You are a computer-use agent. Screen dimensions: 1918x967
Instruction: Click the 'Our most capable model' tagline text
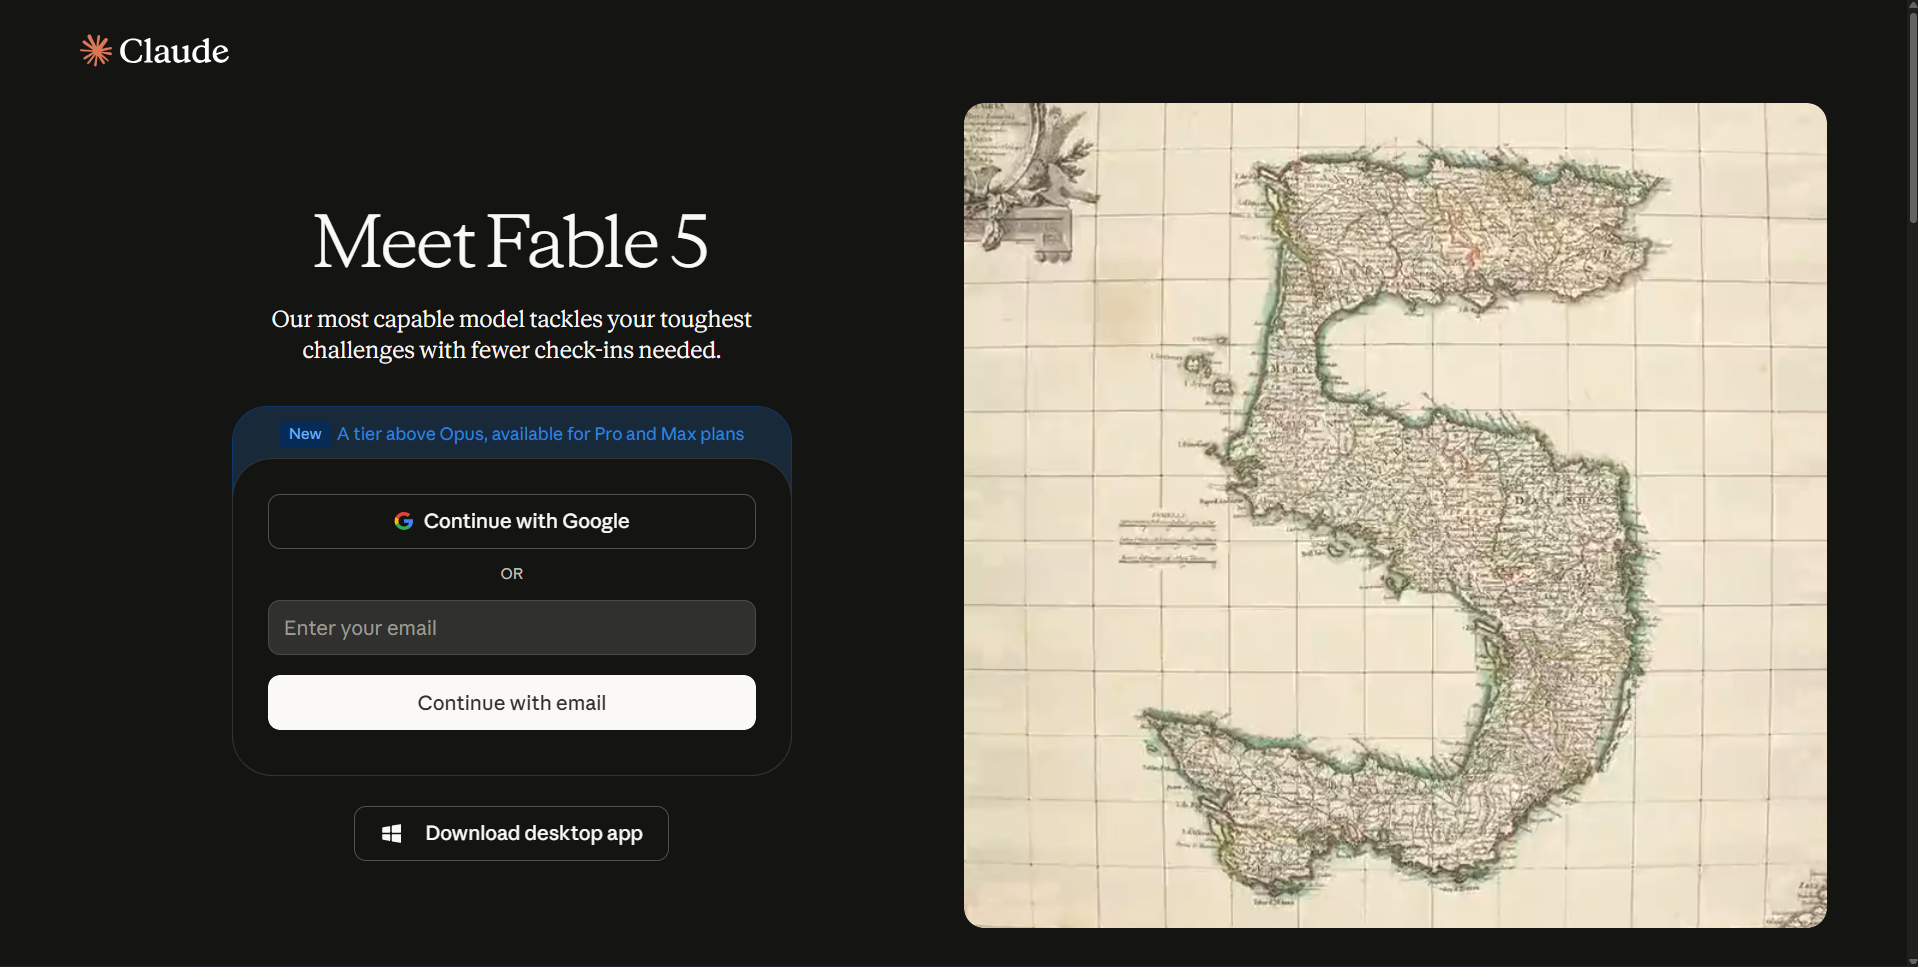click(x=512, y=334)
